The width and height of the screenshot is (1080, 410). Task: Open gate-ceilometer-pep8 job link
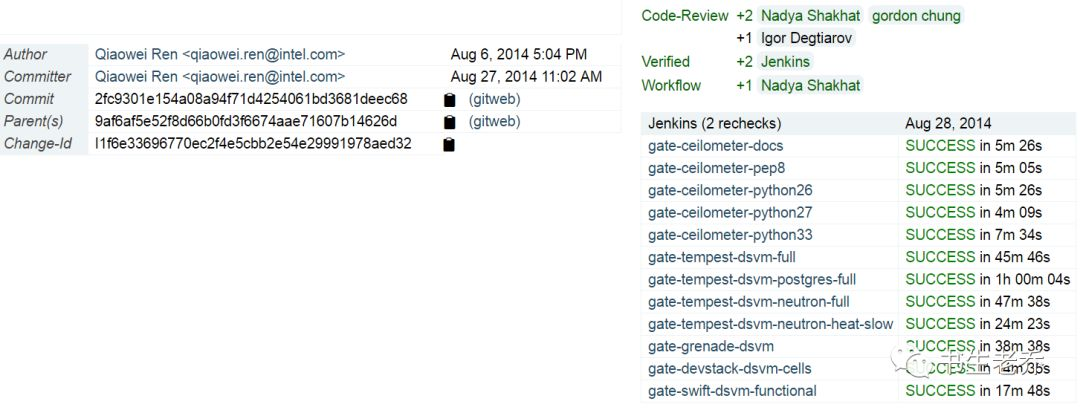click(x=716, y=168)
